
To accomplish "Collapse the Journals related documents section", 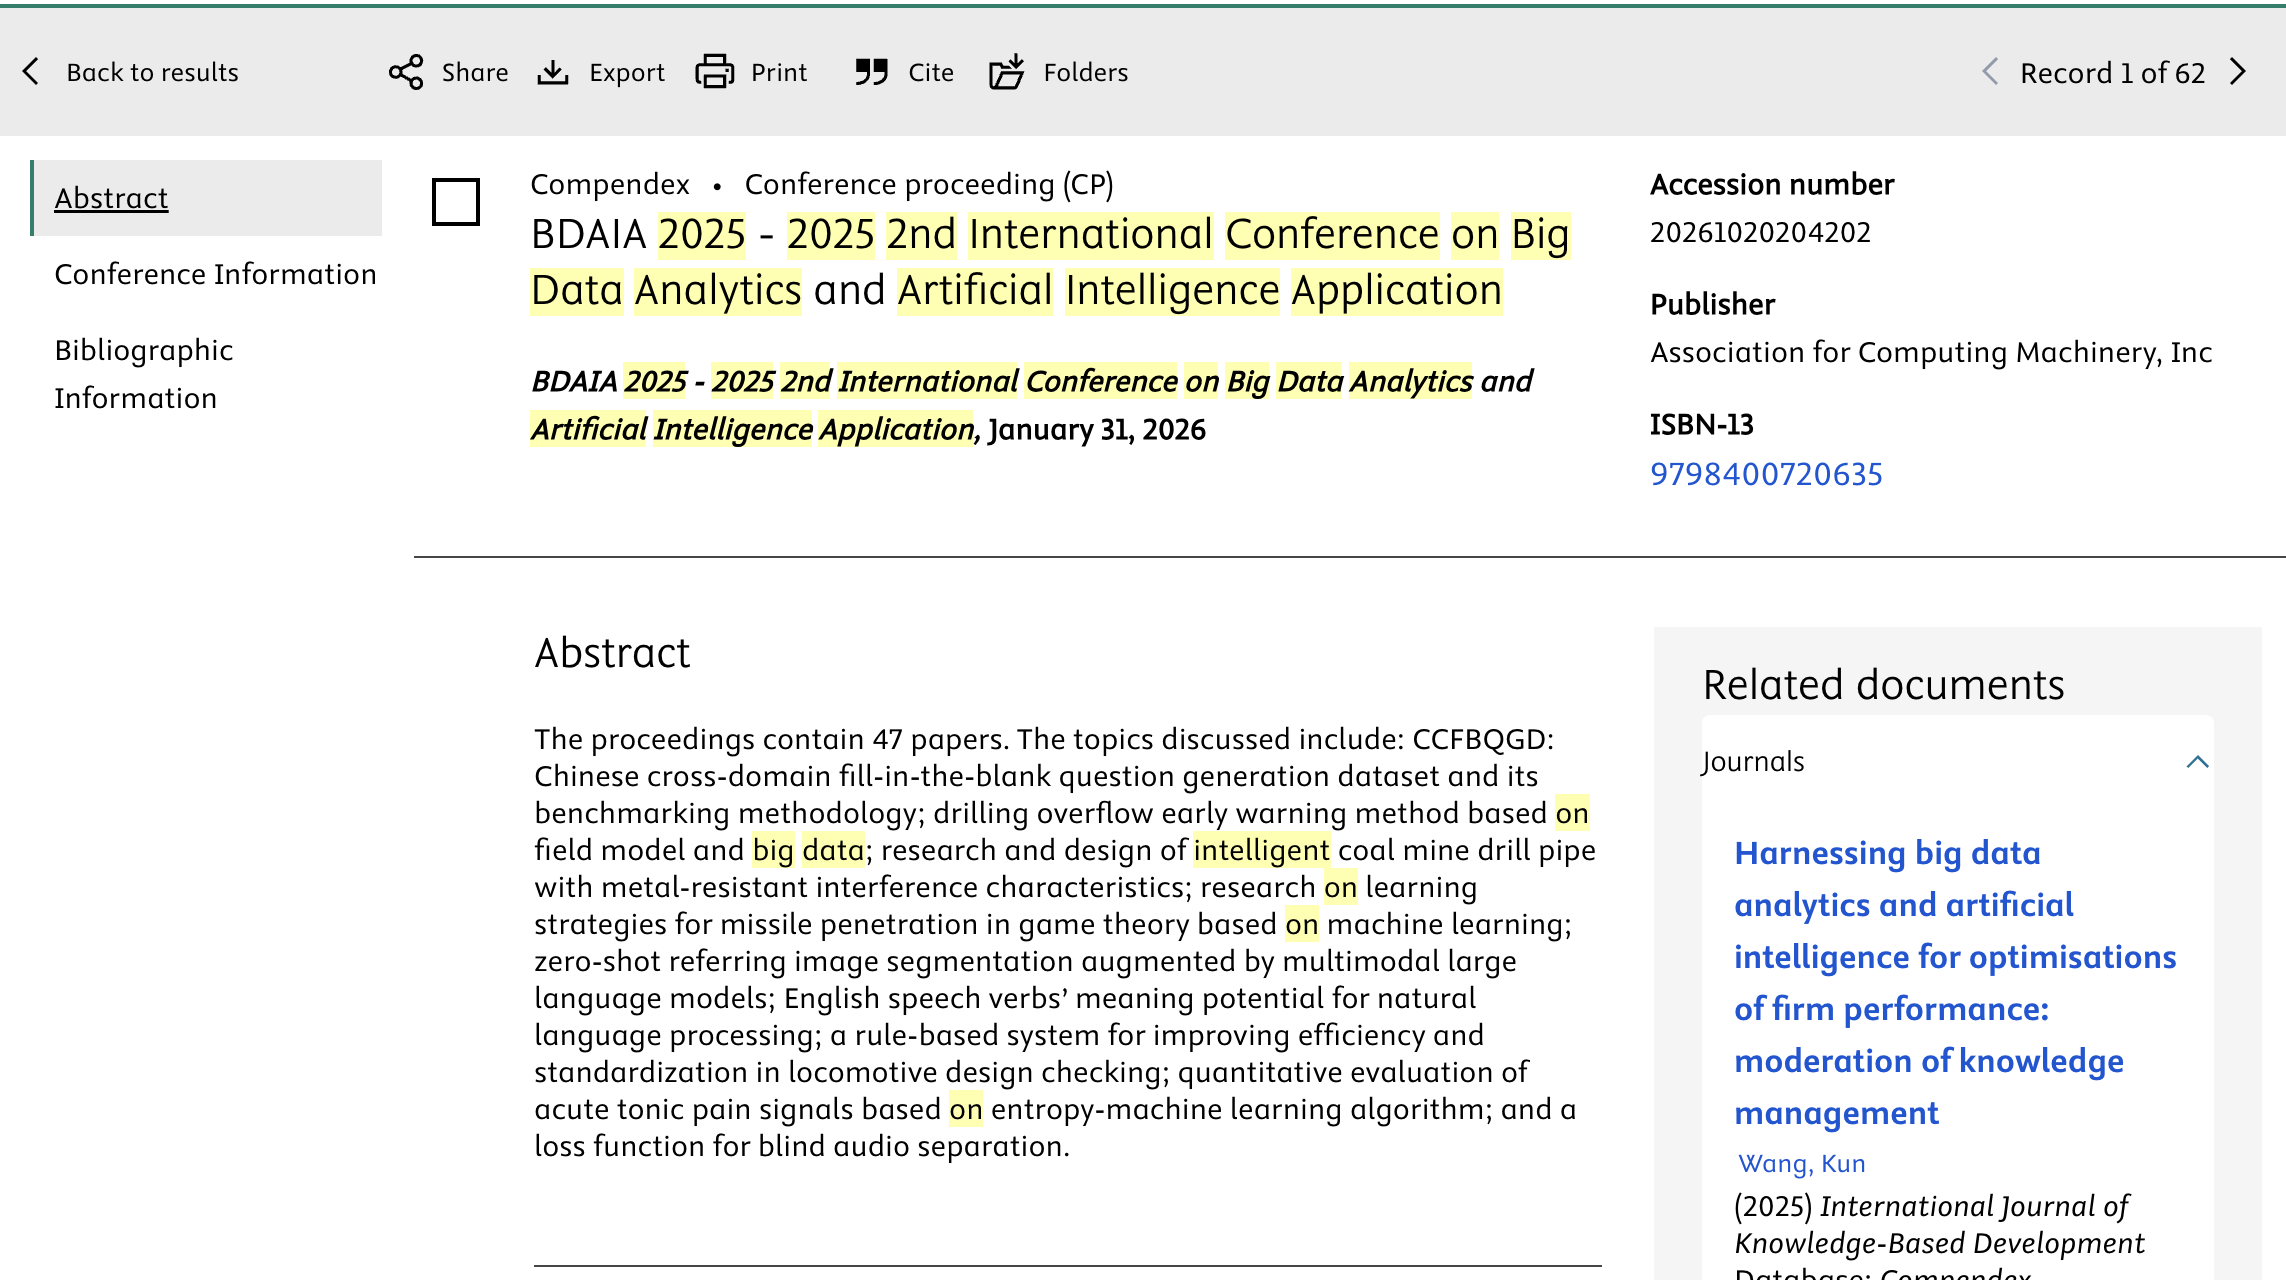I will point(2197,762).
